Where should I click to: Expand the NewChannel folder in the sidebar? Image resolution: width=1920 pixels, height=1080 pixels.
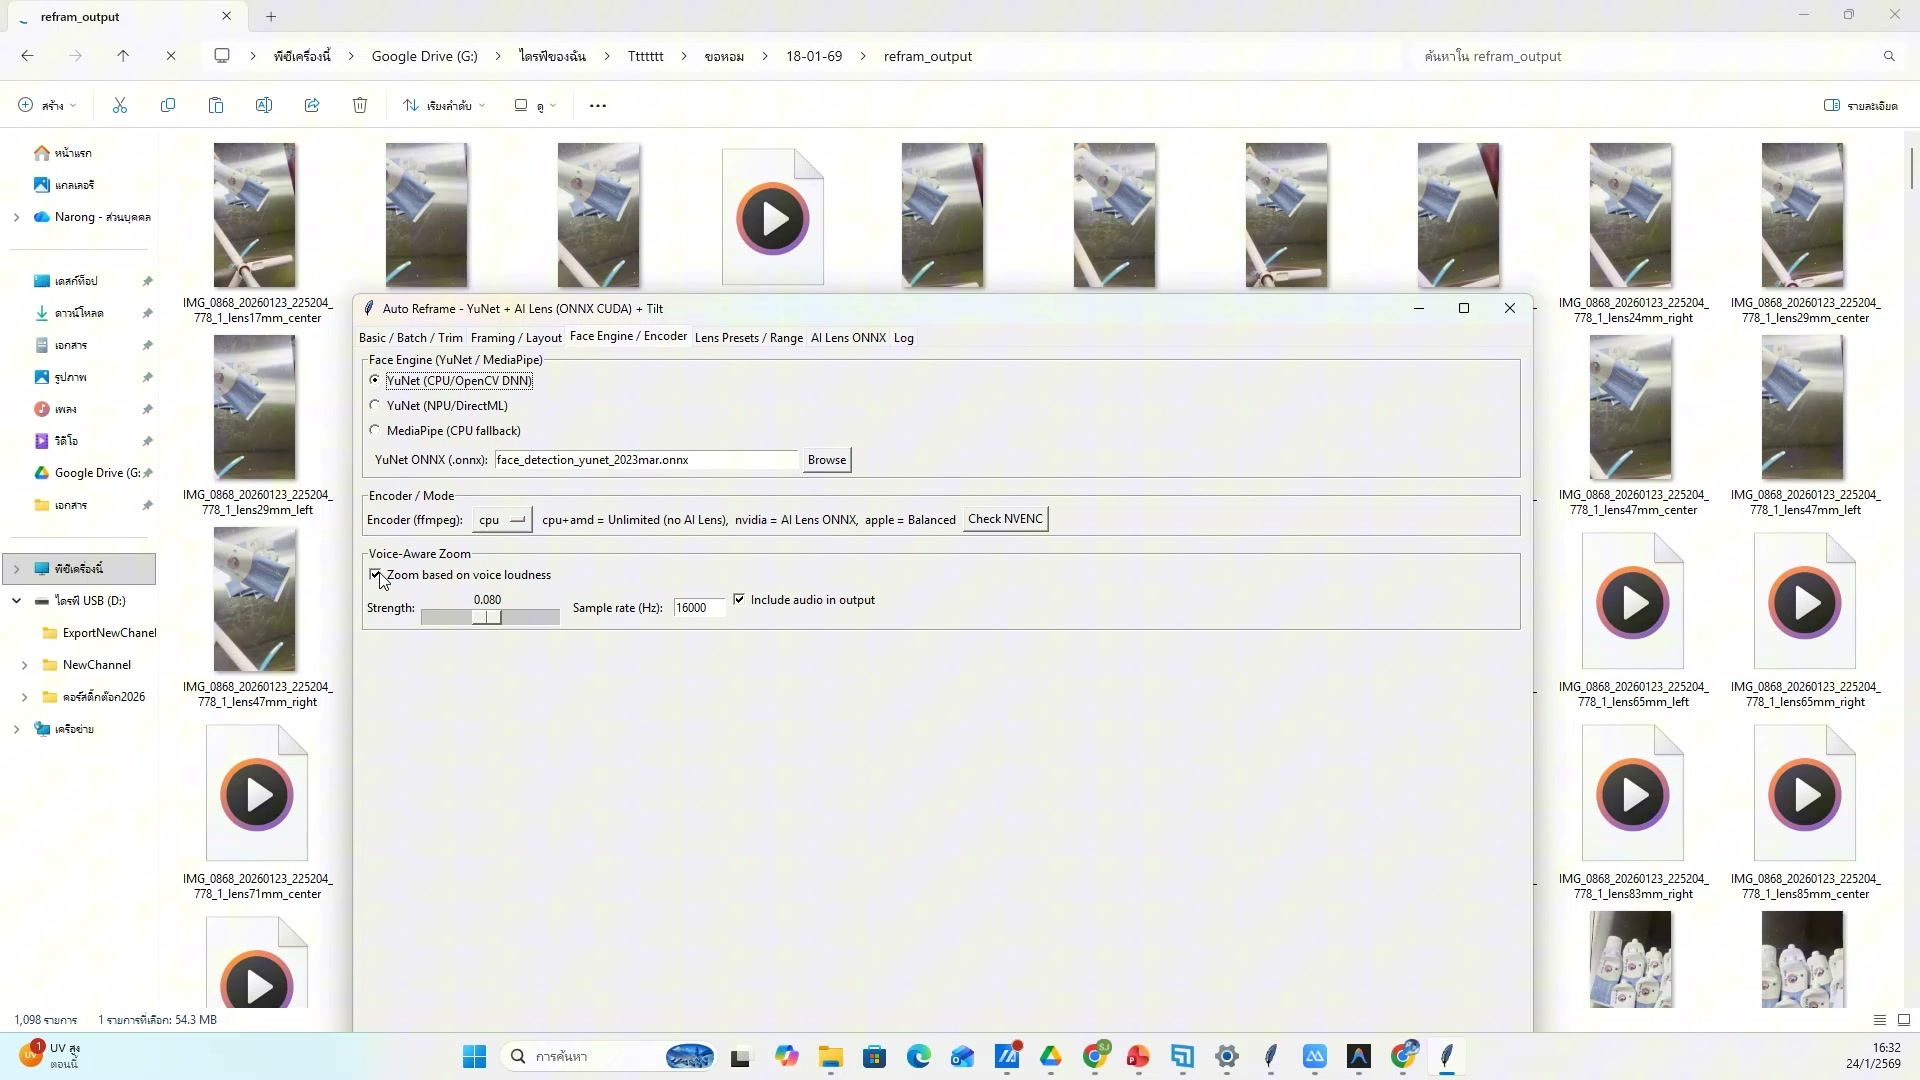point(25,664)
